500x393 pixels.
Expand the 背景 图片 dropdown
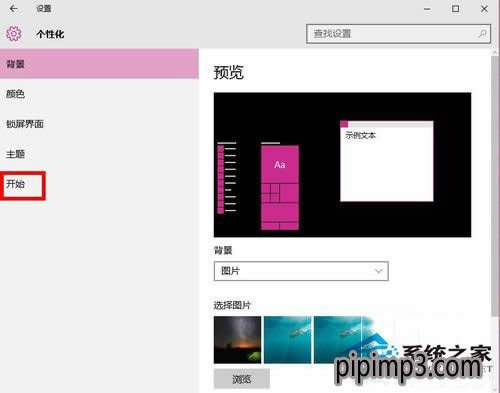[301, 271]
